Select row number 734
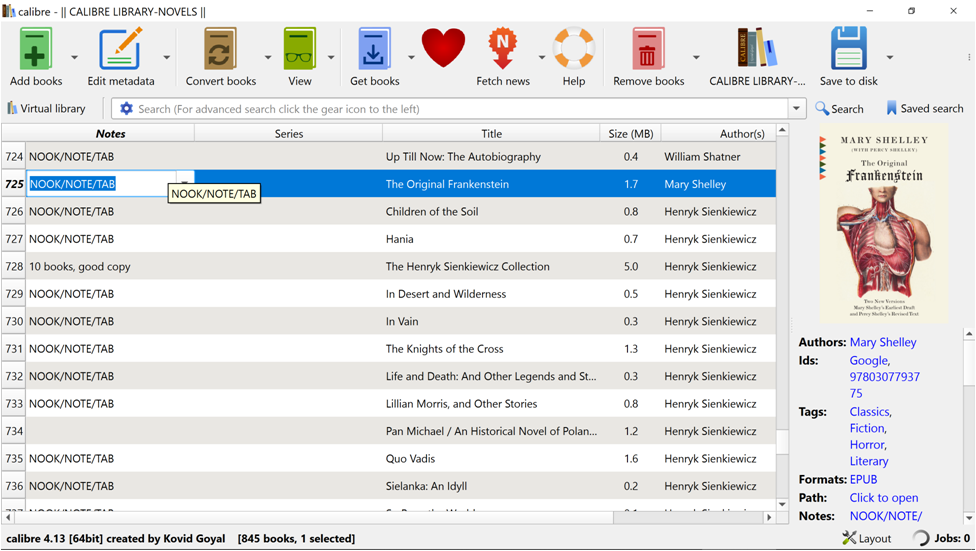Image resolution: width=976 pixels, height=551 pixels. click(x=14, y=431)
